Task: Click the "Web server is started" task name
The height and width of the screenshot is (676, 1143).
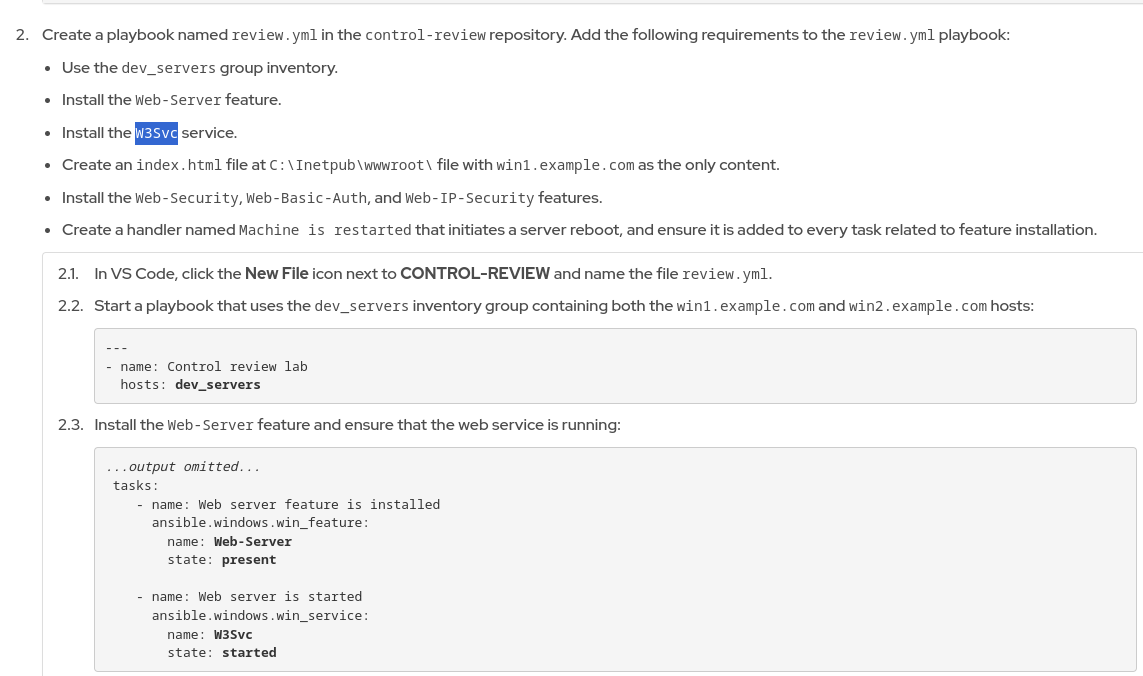Action: click(x=279, y=597)
